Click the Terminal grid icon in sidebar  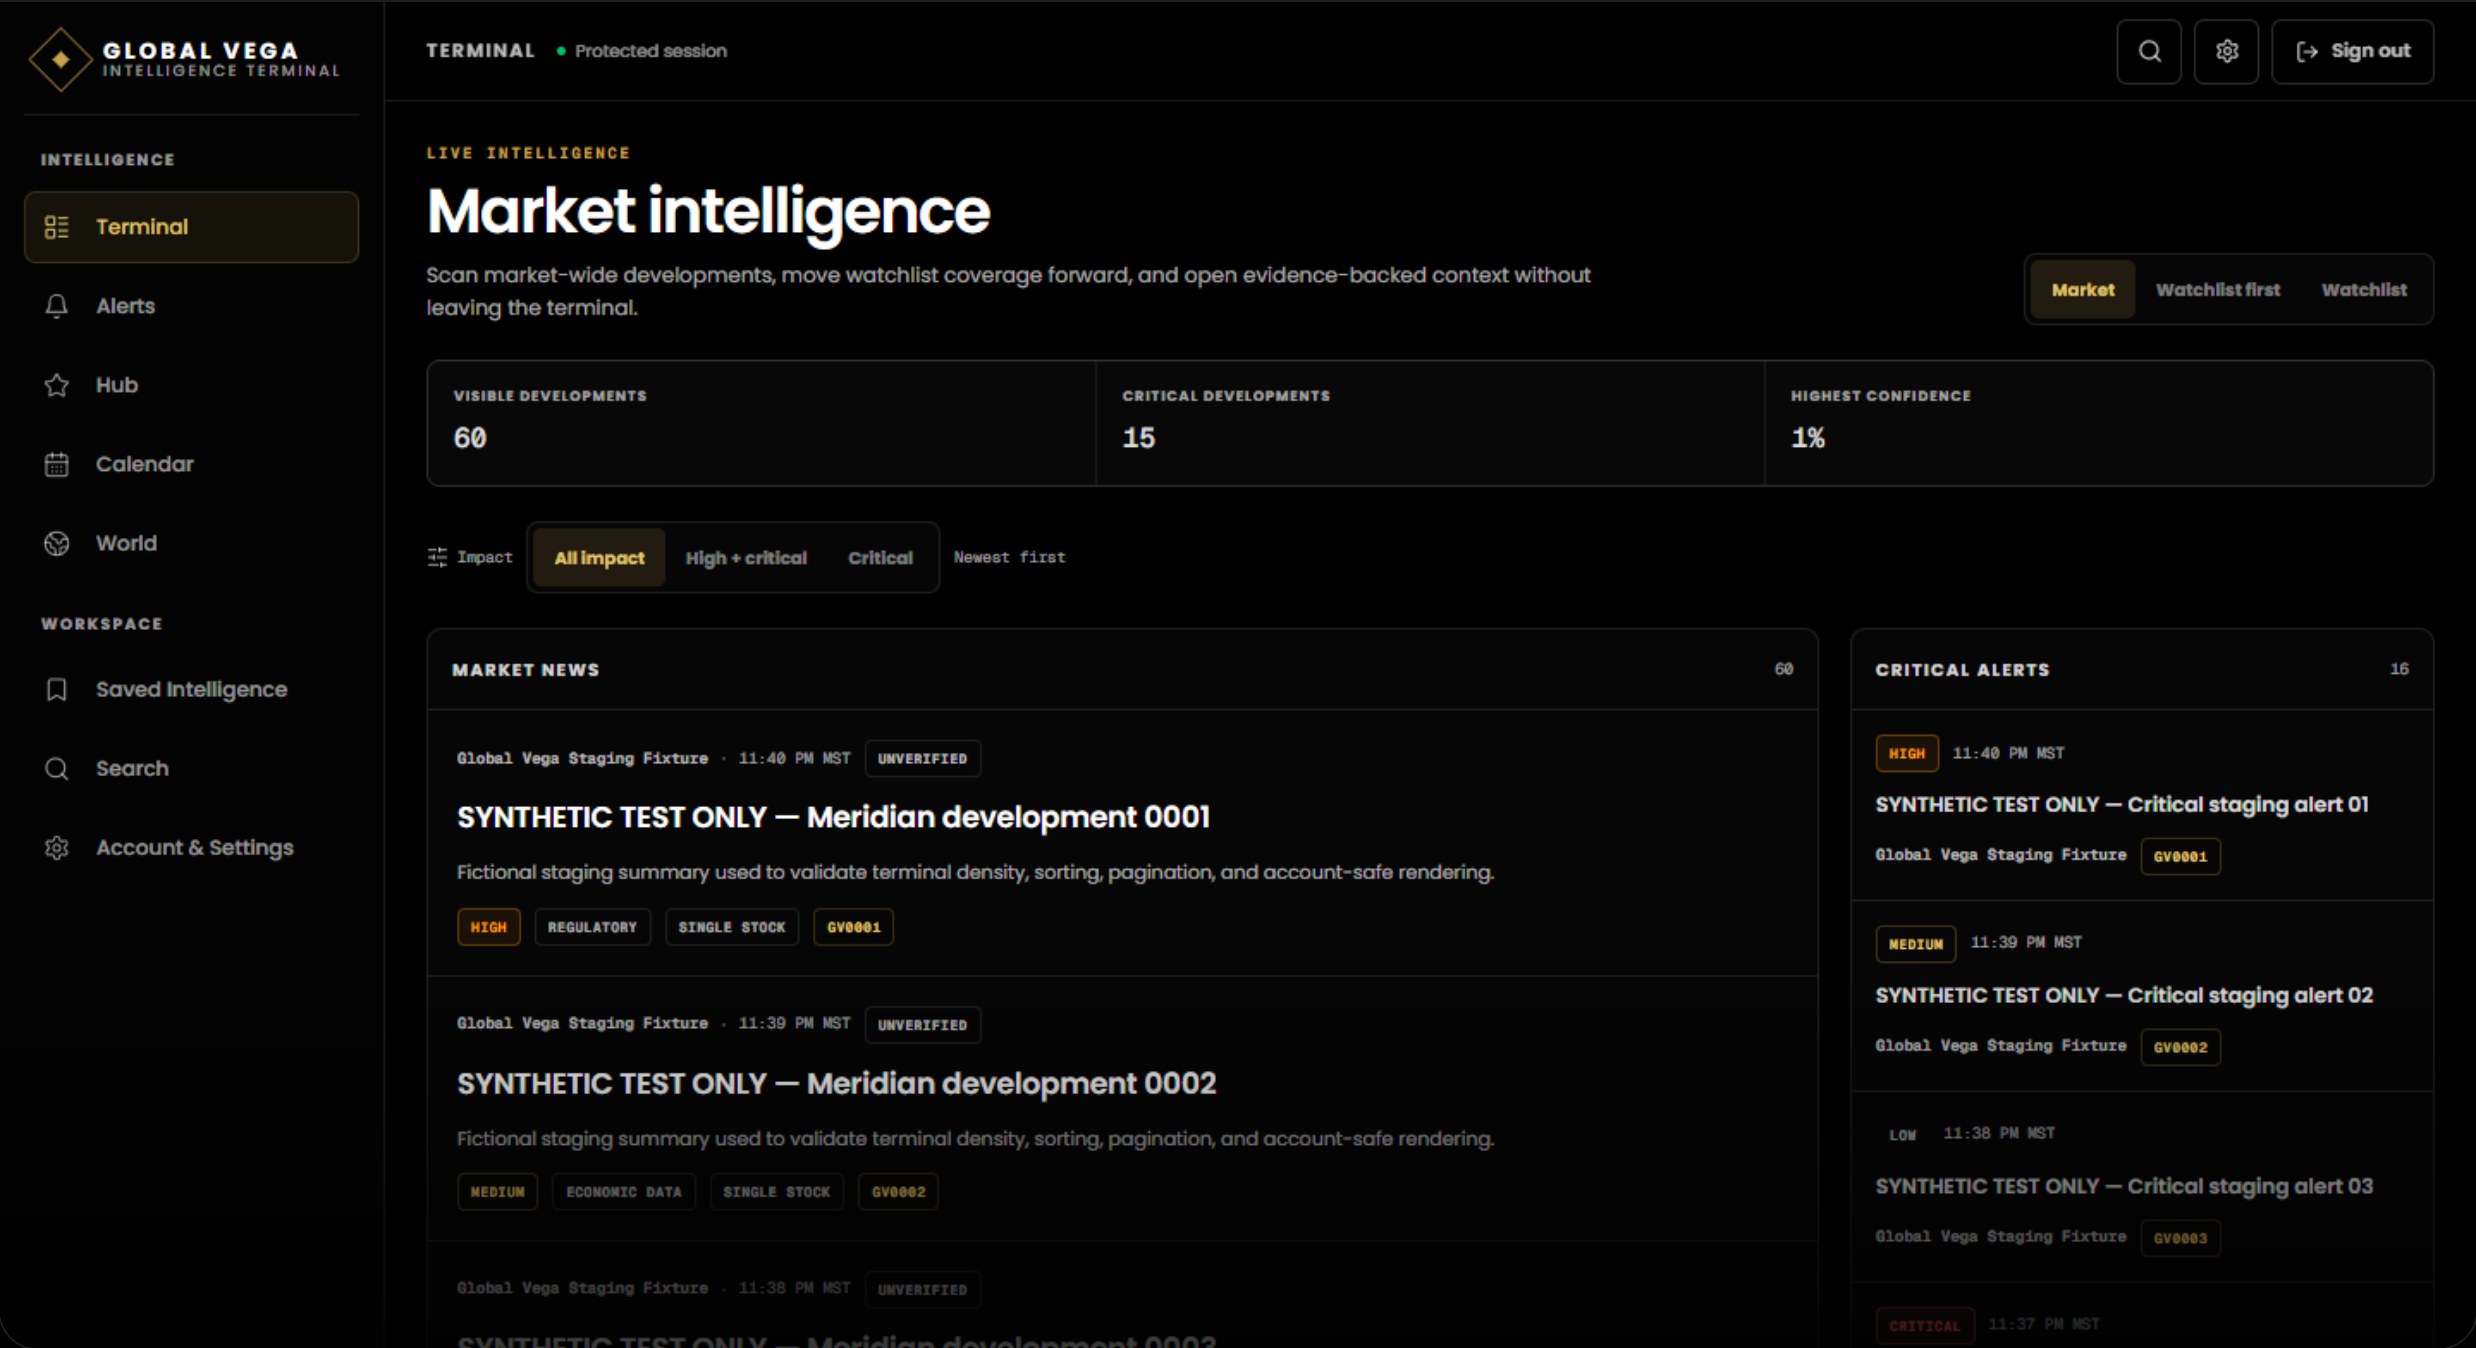57,227
